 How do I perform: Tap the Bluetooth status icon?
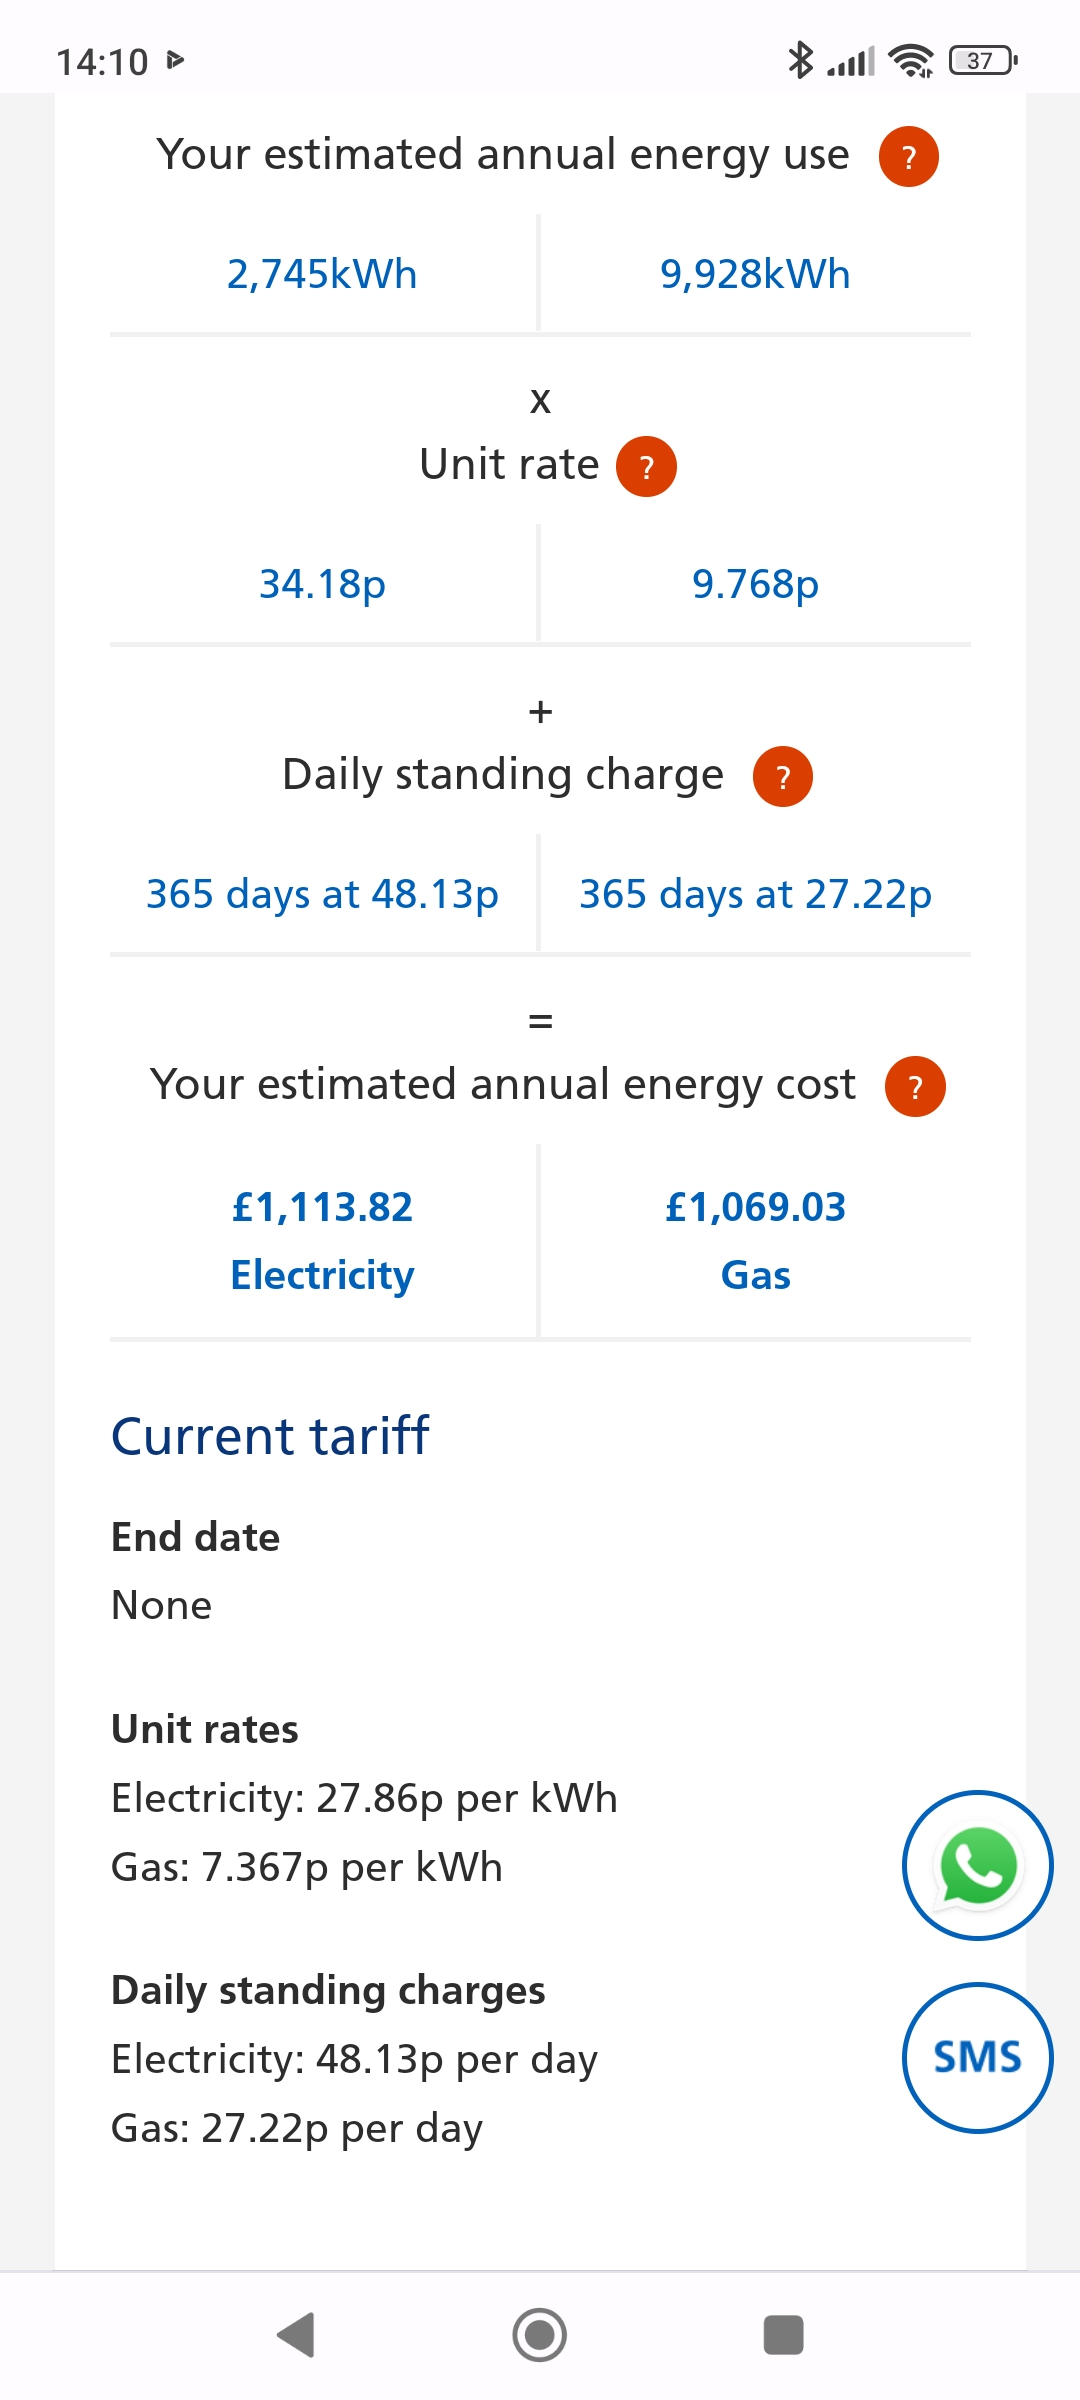(800, 61)
